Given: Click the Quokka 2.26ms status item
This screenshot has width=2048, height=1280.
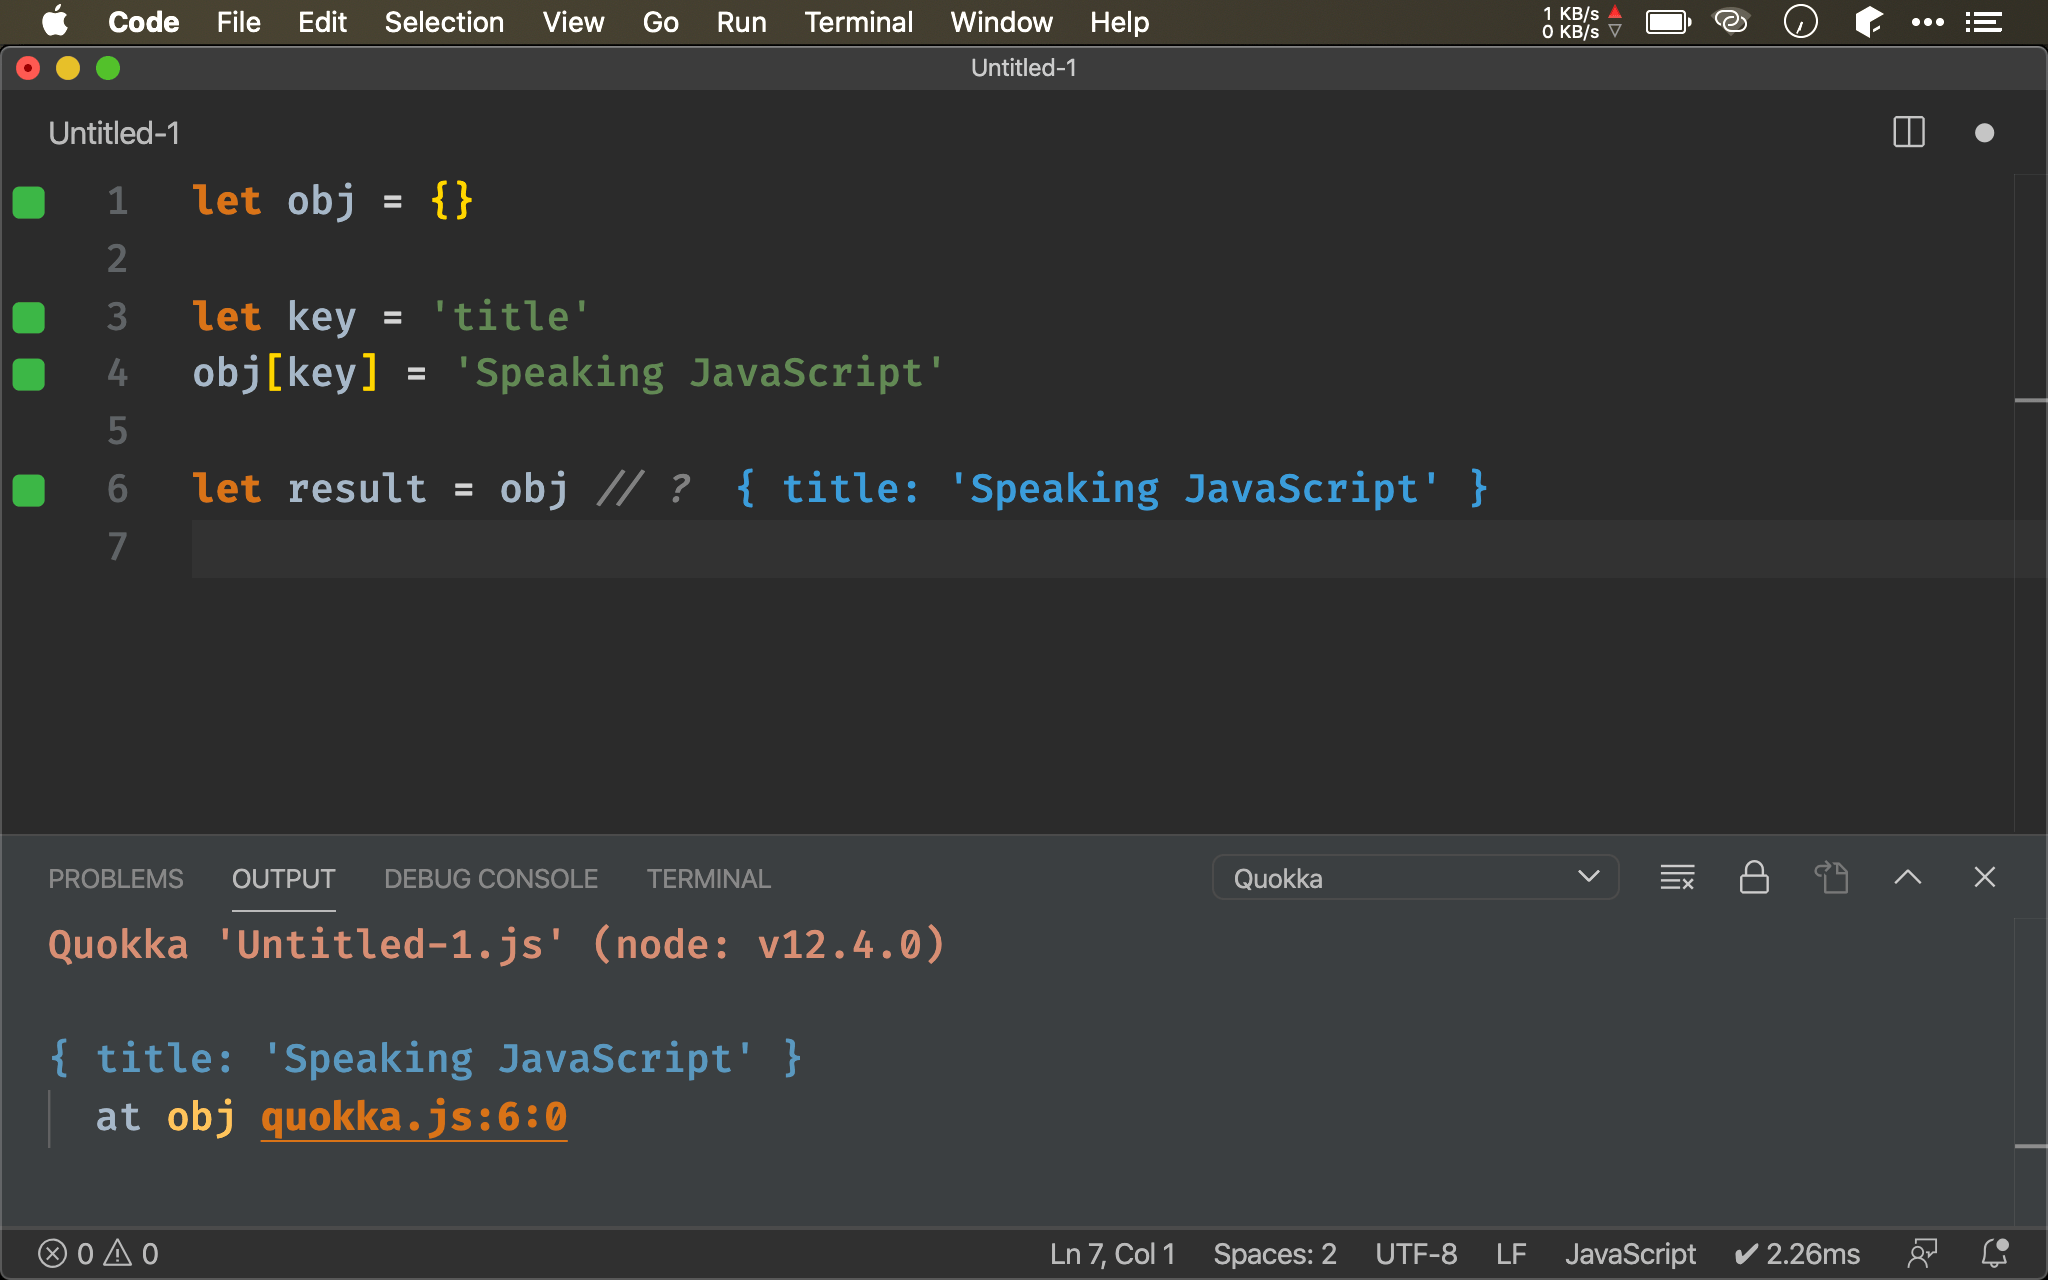Looking at the screenshot, I should point(1798,1253).
